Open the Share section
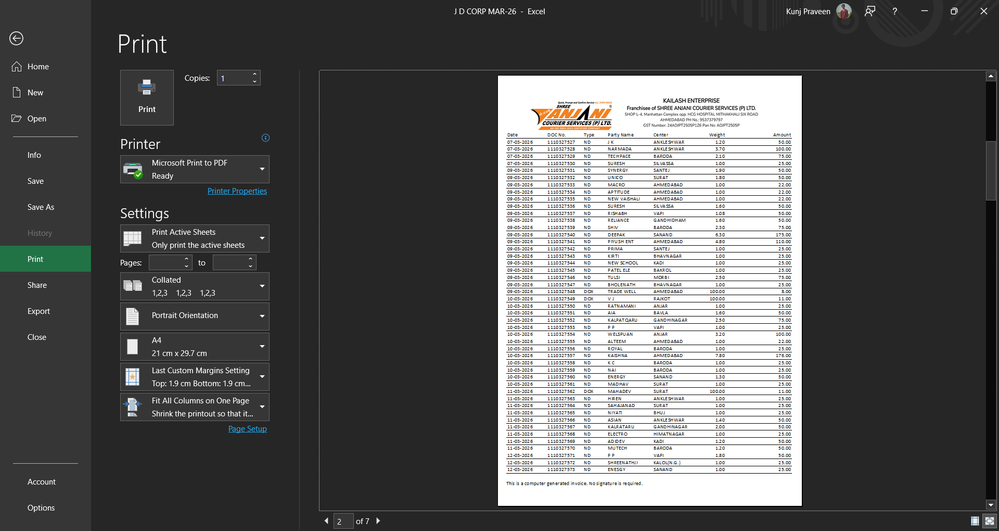 click(45, 285)
